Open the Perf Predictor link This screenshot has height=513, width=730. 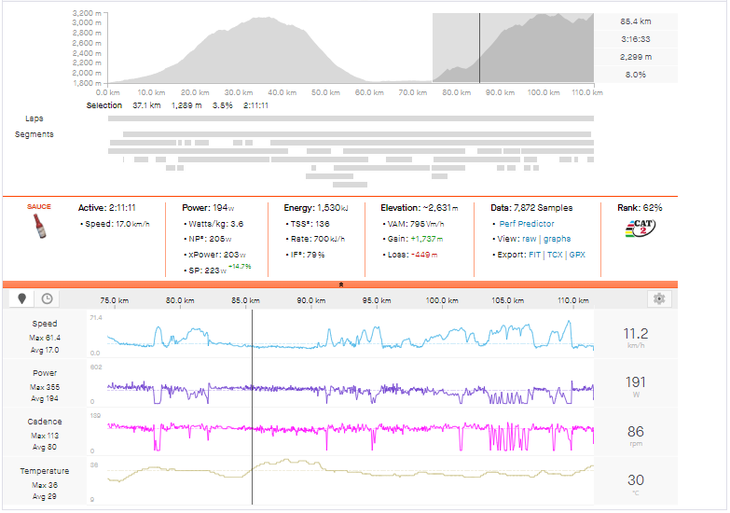coord(527,224)
